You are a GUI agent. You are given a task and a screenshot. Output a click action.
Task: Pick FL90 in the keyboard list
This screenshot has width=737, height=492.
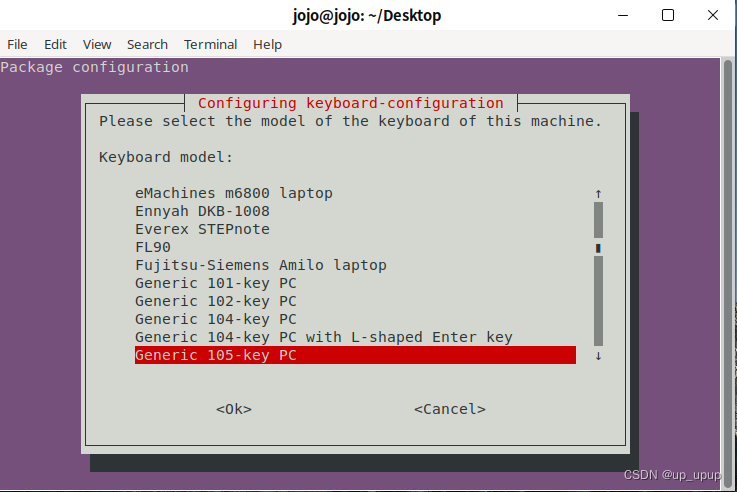(355, 247)
